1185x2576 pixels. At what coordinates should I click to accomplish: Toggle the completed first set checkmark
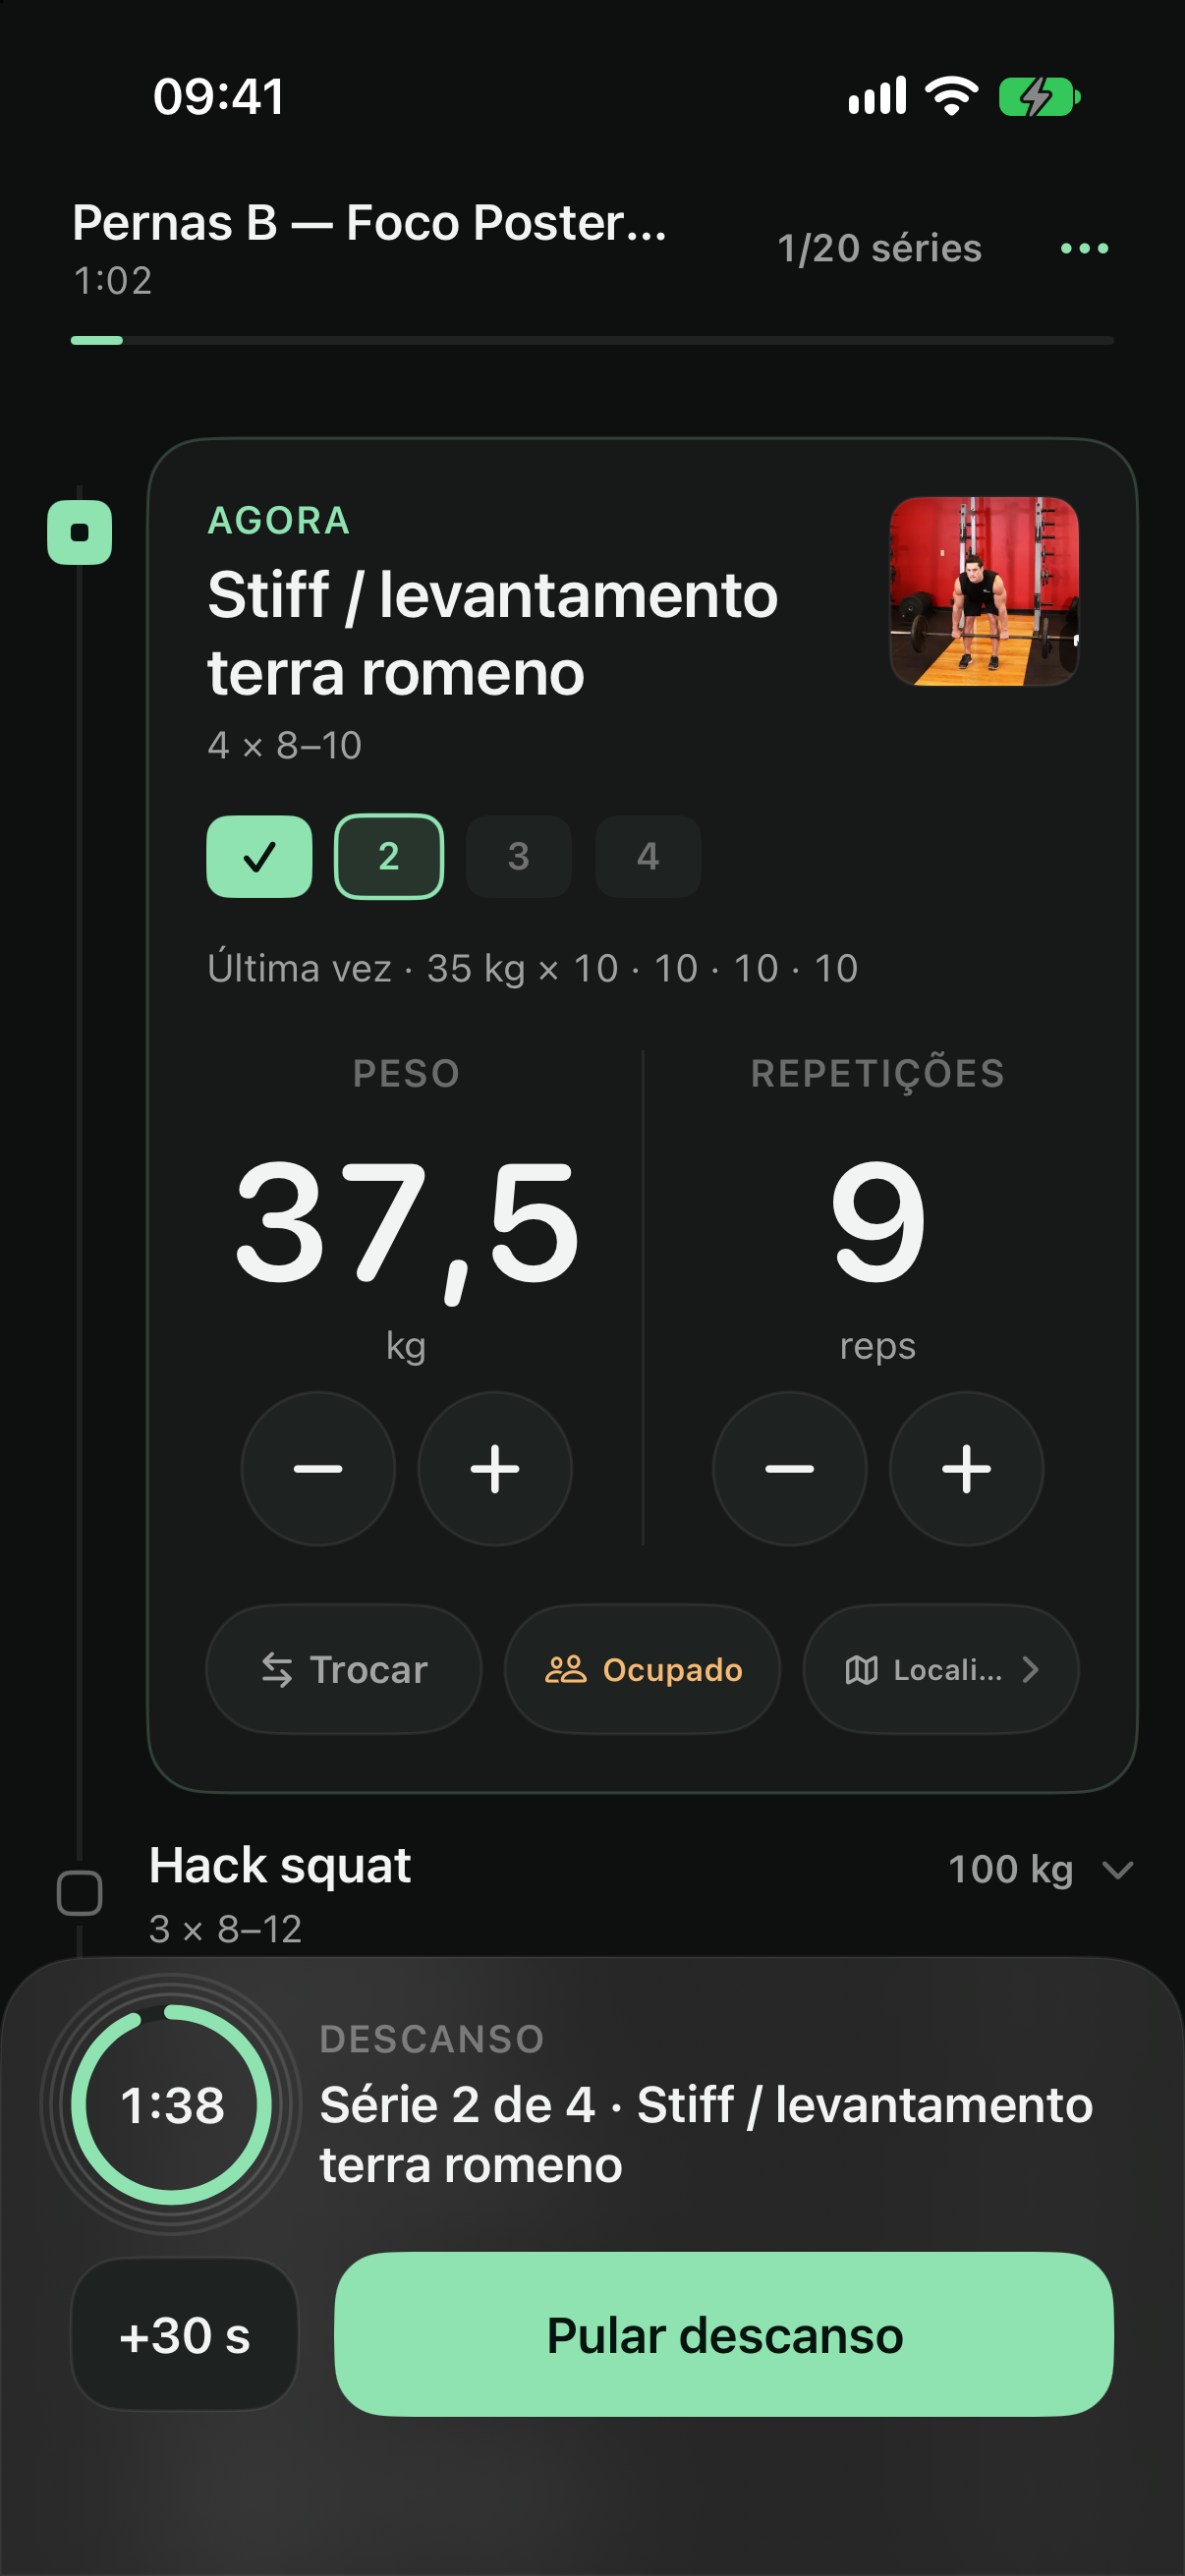259,856
